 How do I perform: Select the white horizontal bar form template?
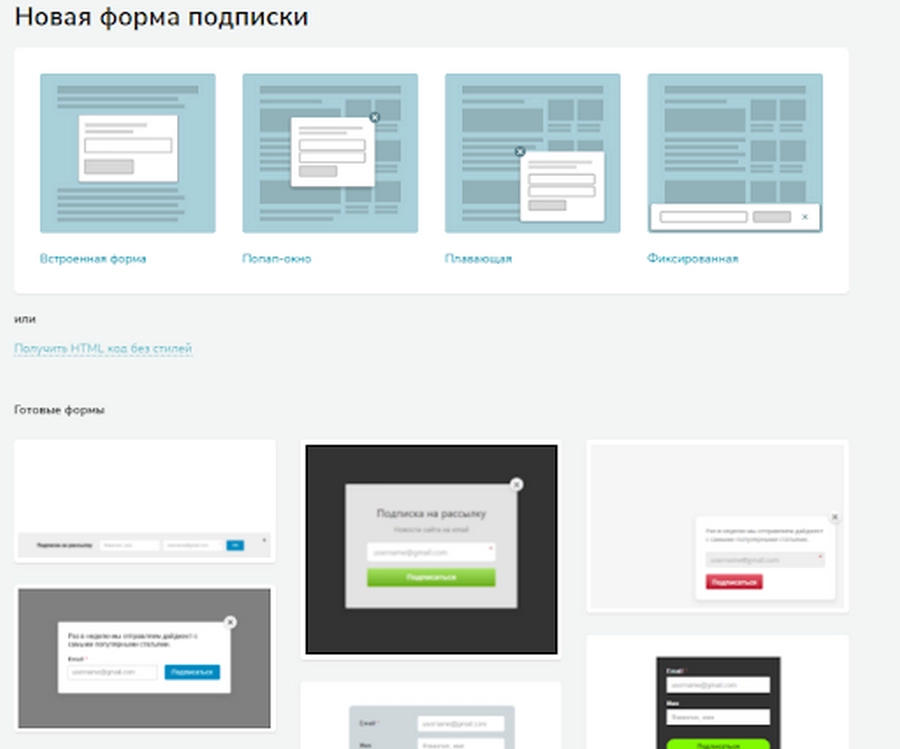pyautogui.click(x=145, y=500)
